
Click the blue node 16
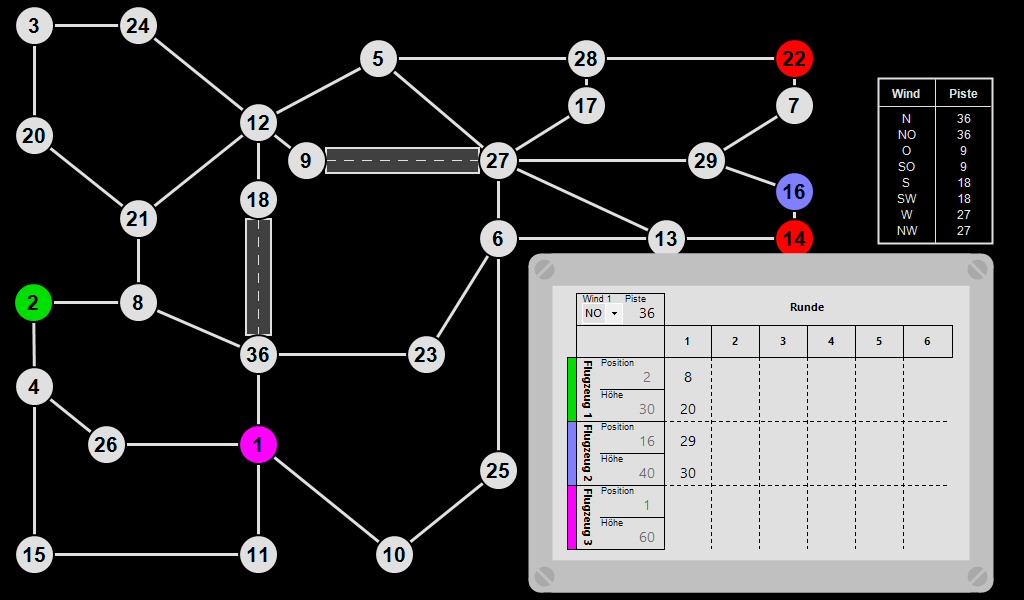tap(794, 191)
